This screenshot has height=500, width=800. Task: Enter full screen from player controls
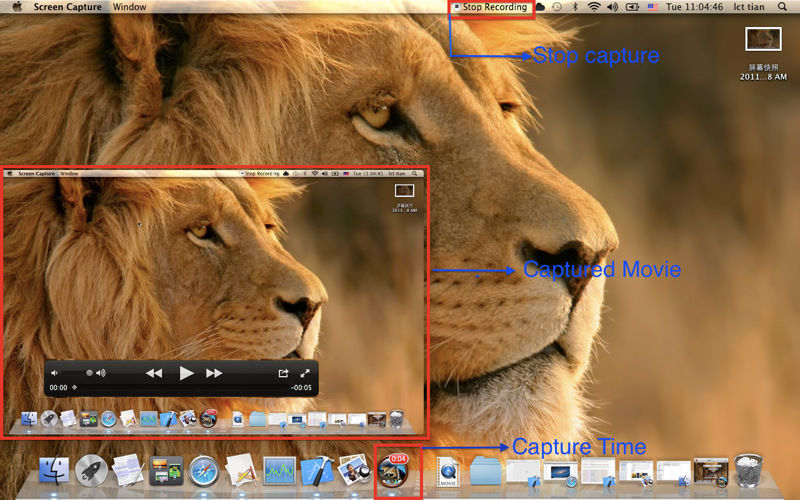point(305,373)
